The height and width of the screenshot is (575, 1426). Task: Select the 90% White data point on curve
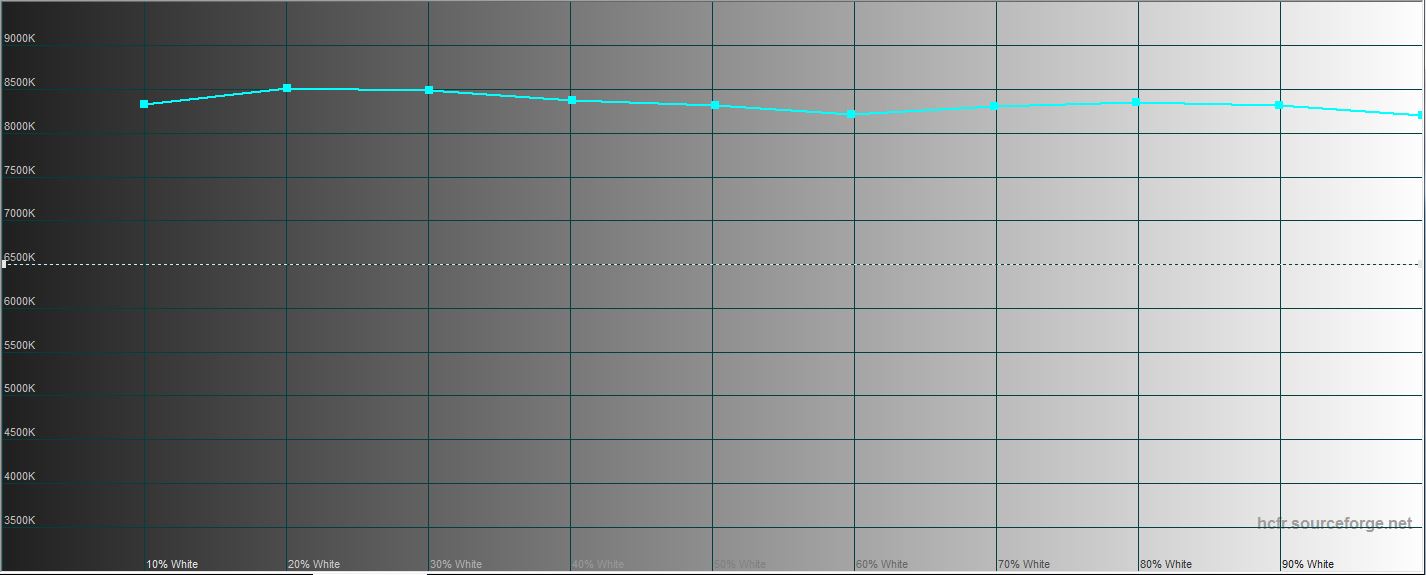[1279, 105]
